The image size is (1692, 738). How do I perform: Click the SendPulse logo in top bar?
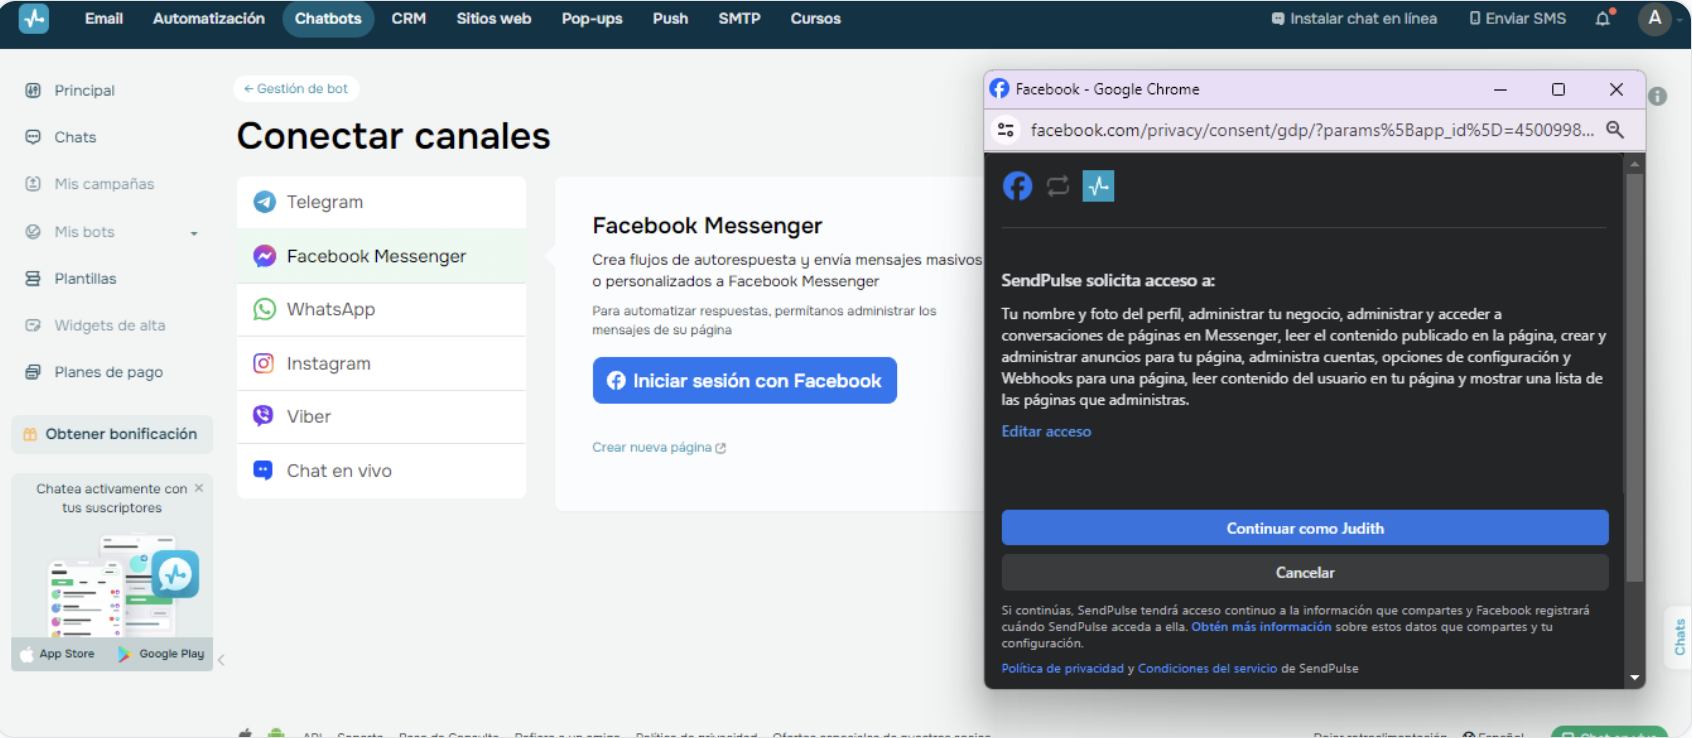34,18
